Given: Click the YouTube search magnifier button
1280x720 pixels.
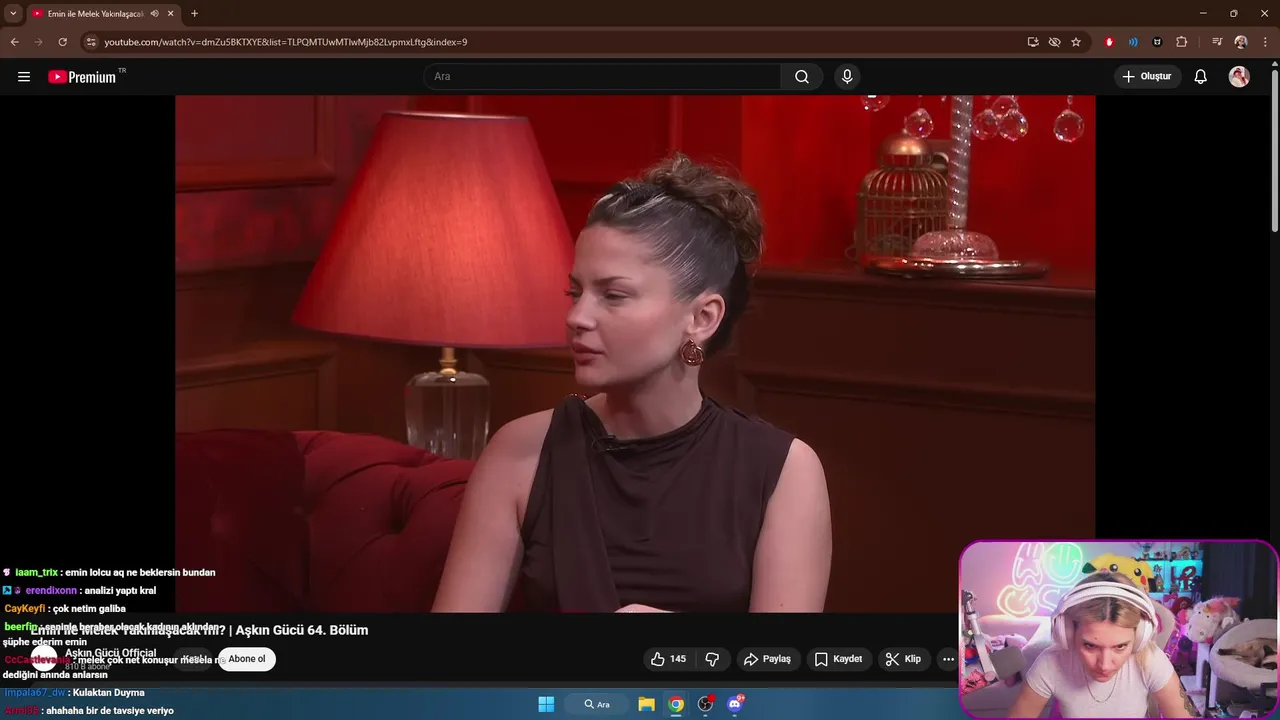Looking at the screenshot, I should point(802,77).
